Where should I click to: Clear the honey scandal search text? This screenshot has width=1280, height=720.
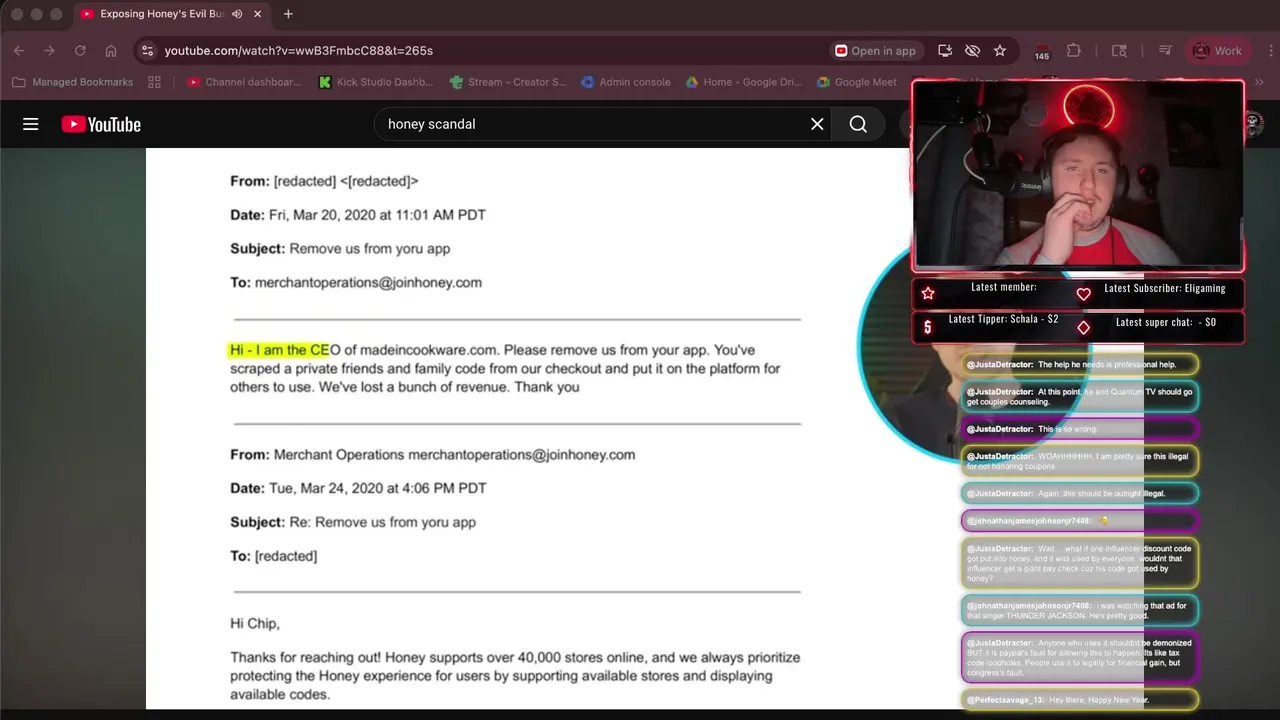(x=817, y=124)
